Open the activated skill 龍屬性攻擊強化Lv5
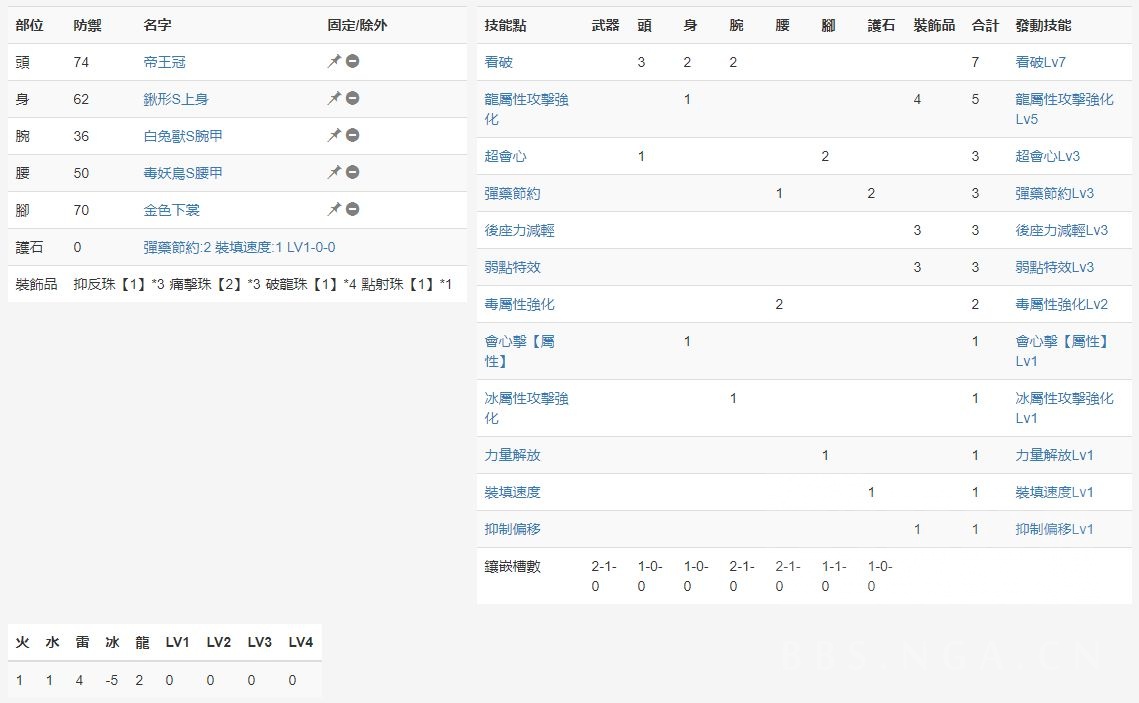The image size is (1139, 703). pos(1064,109)
